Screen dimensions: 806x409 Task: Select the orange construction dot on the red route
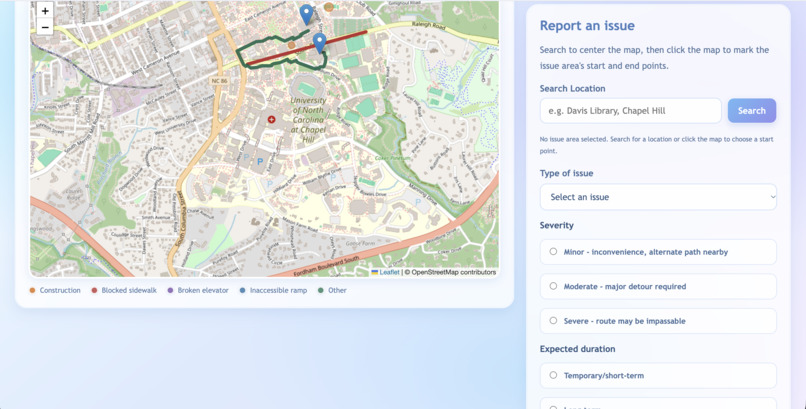[291, 46]
